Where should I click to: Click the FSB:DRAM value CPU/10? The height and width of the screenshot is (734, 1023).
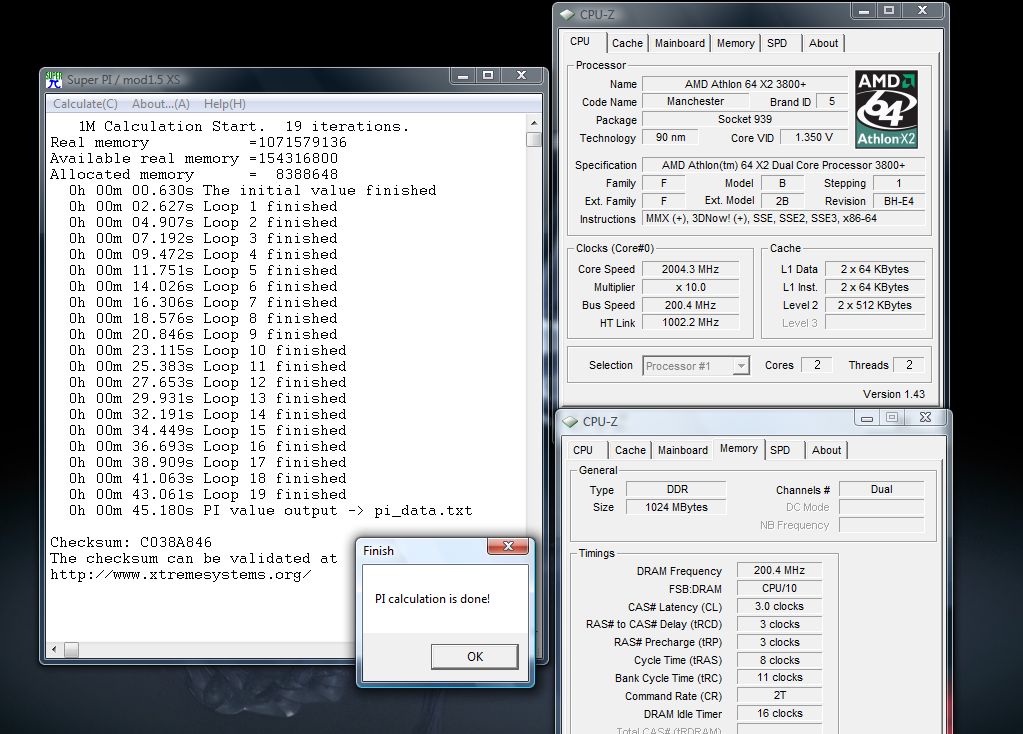coord(779,589)
